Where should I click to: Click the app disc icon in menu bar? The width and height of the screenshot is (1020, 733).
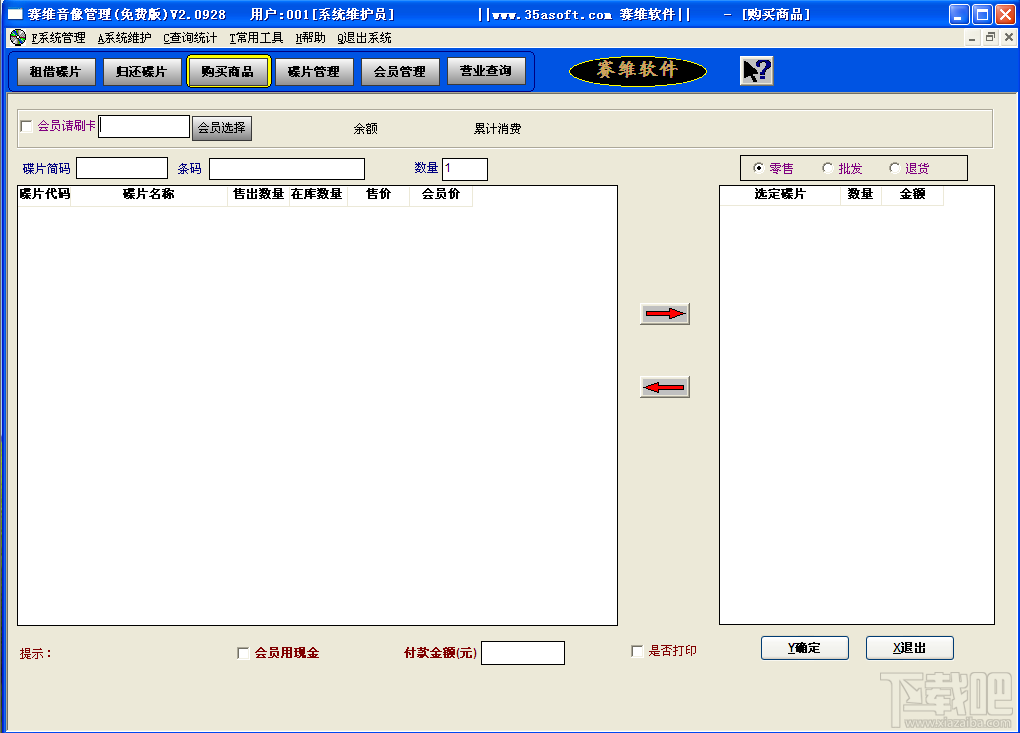18,38
